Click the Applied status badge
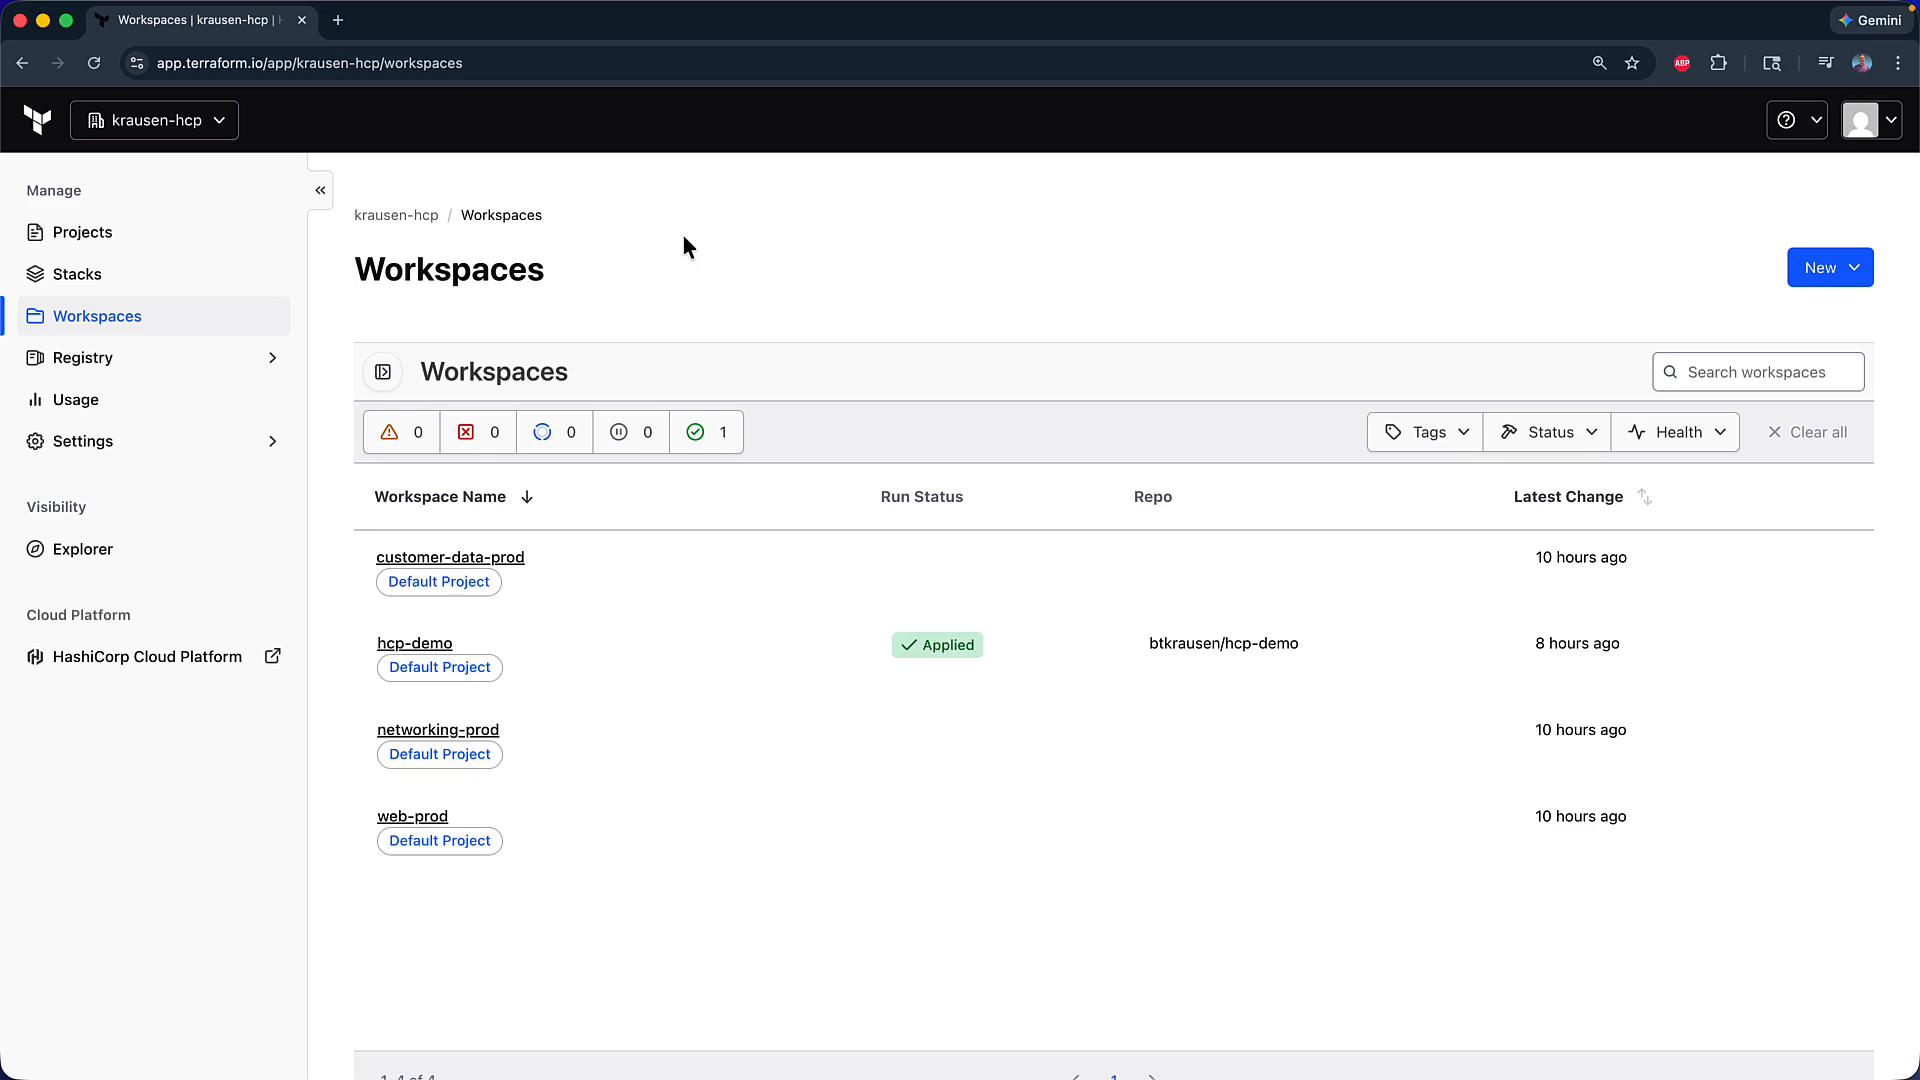 pyautogui.click(x=937, y=645)
